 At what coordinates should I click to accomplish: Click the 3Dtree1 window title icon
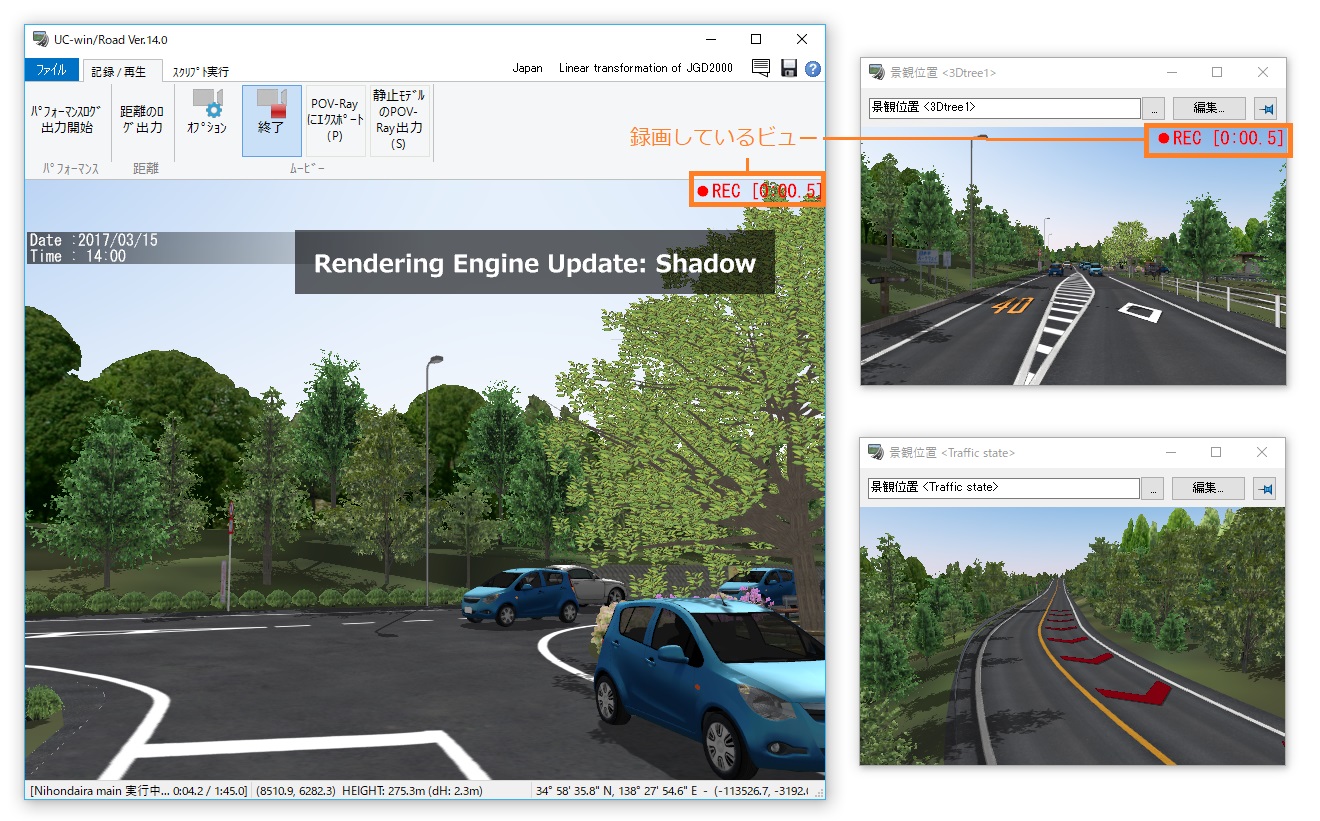[876, 72]
